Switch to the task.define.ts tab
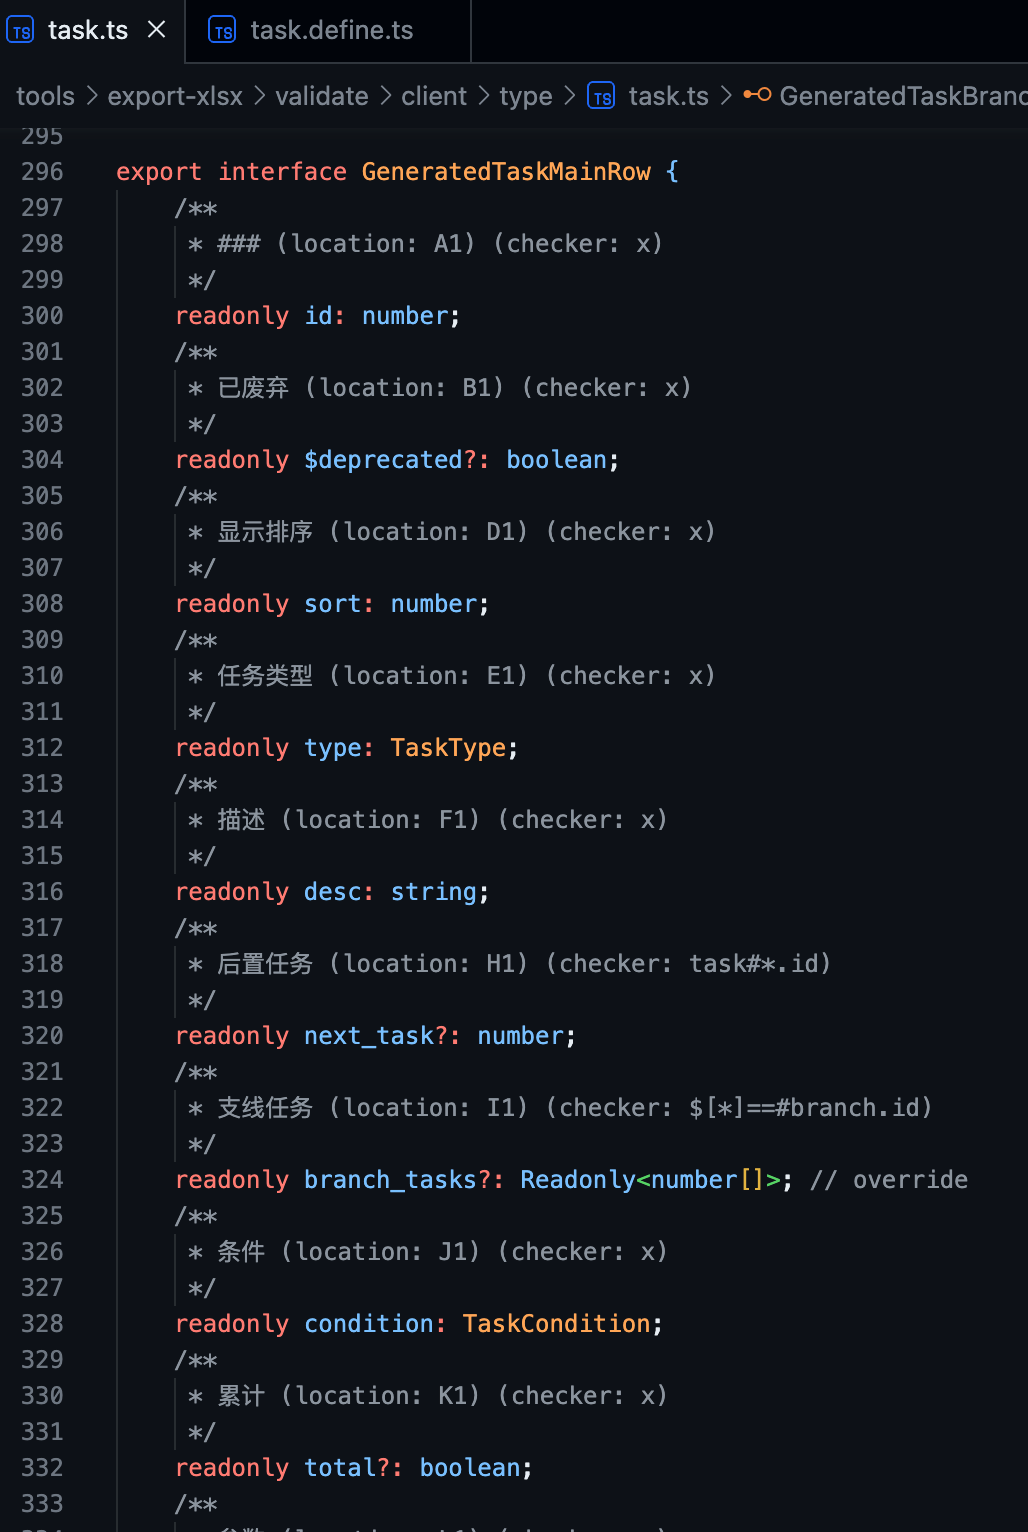 (331, 31)
